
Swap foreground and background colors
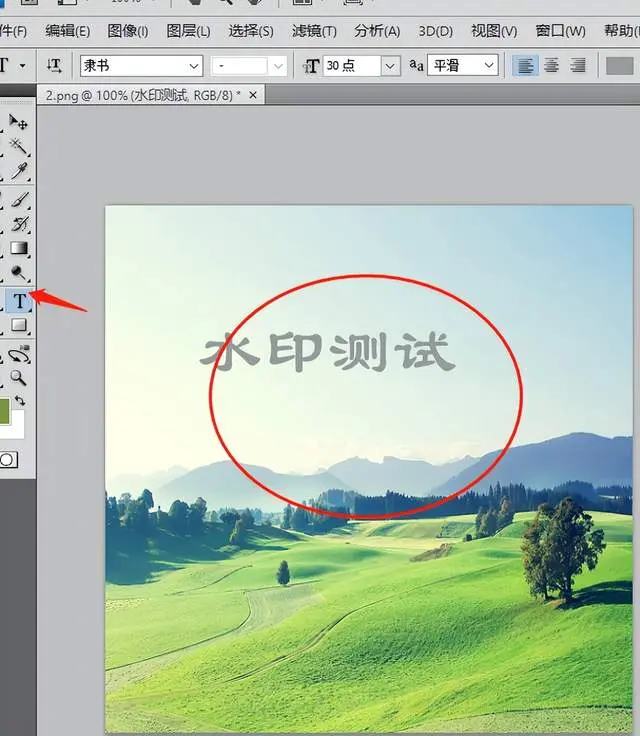point(20,401)
